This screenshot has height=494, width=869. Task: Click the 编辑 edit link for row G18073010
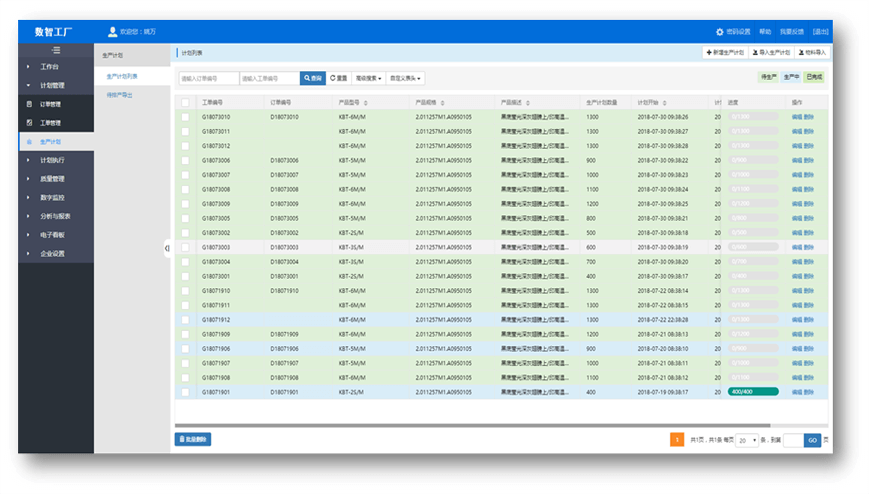coord(796,117)
